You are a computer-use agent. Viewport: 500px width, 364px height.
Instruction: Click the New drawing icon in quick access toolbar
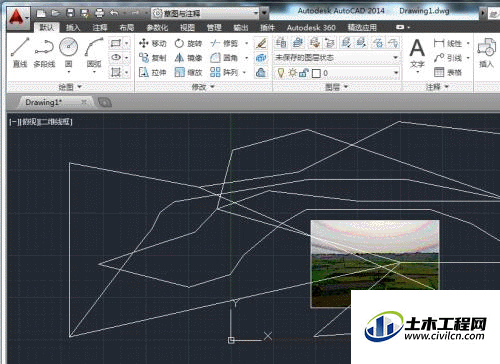[41, 13]
